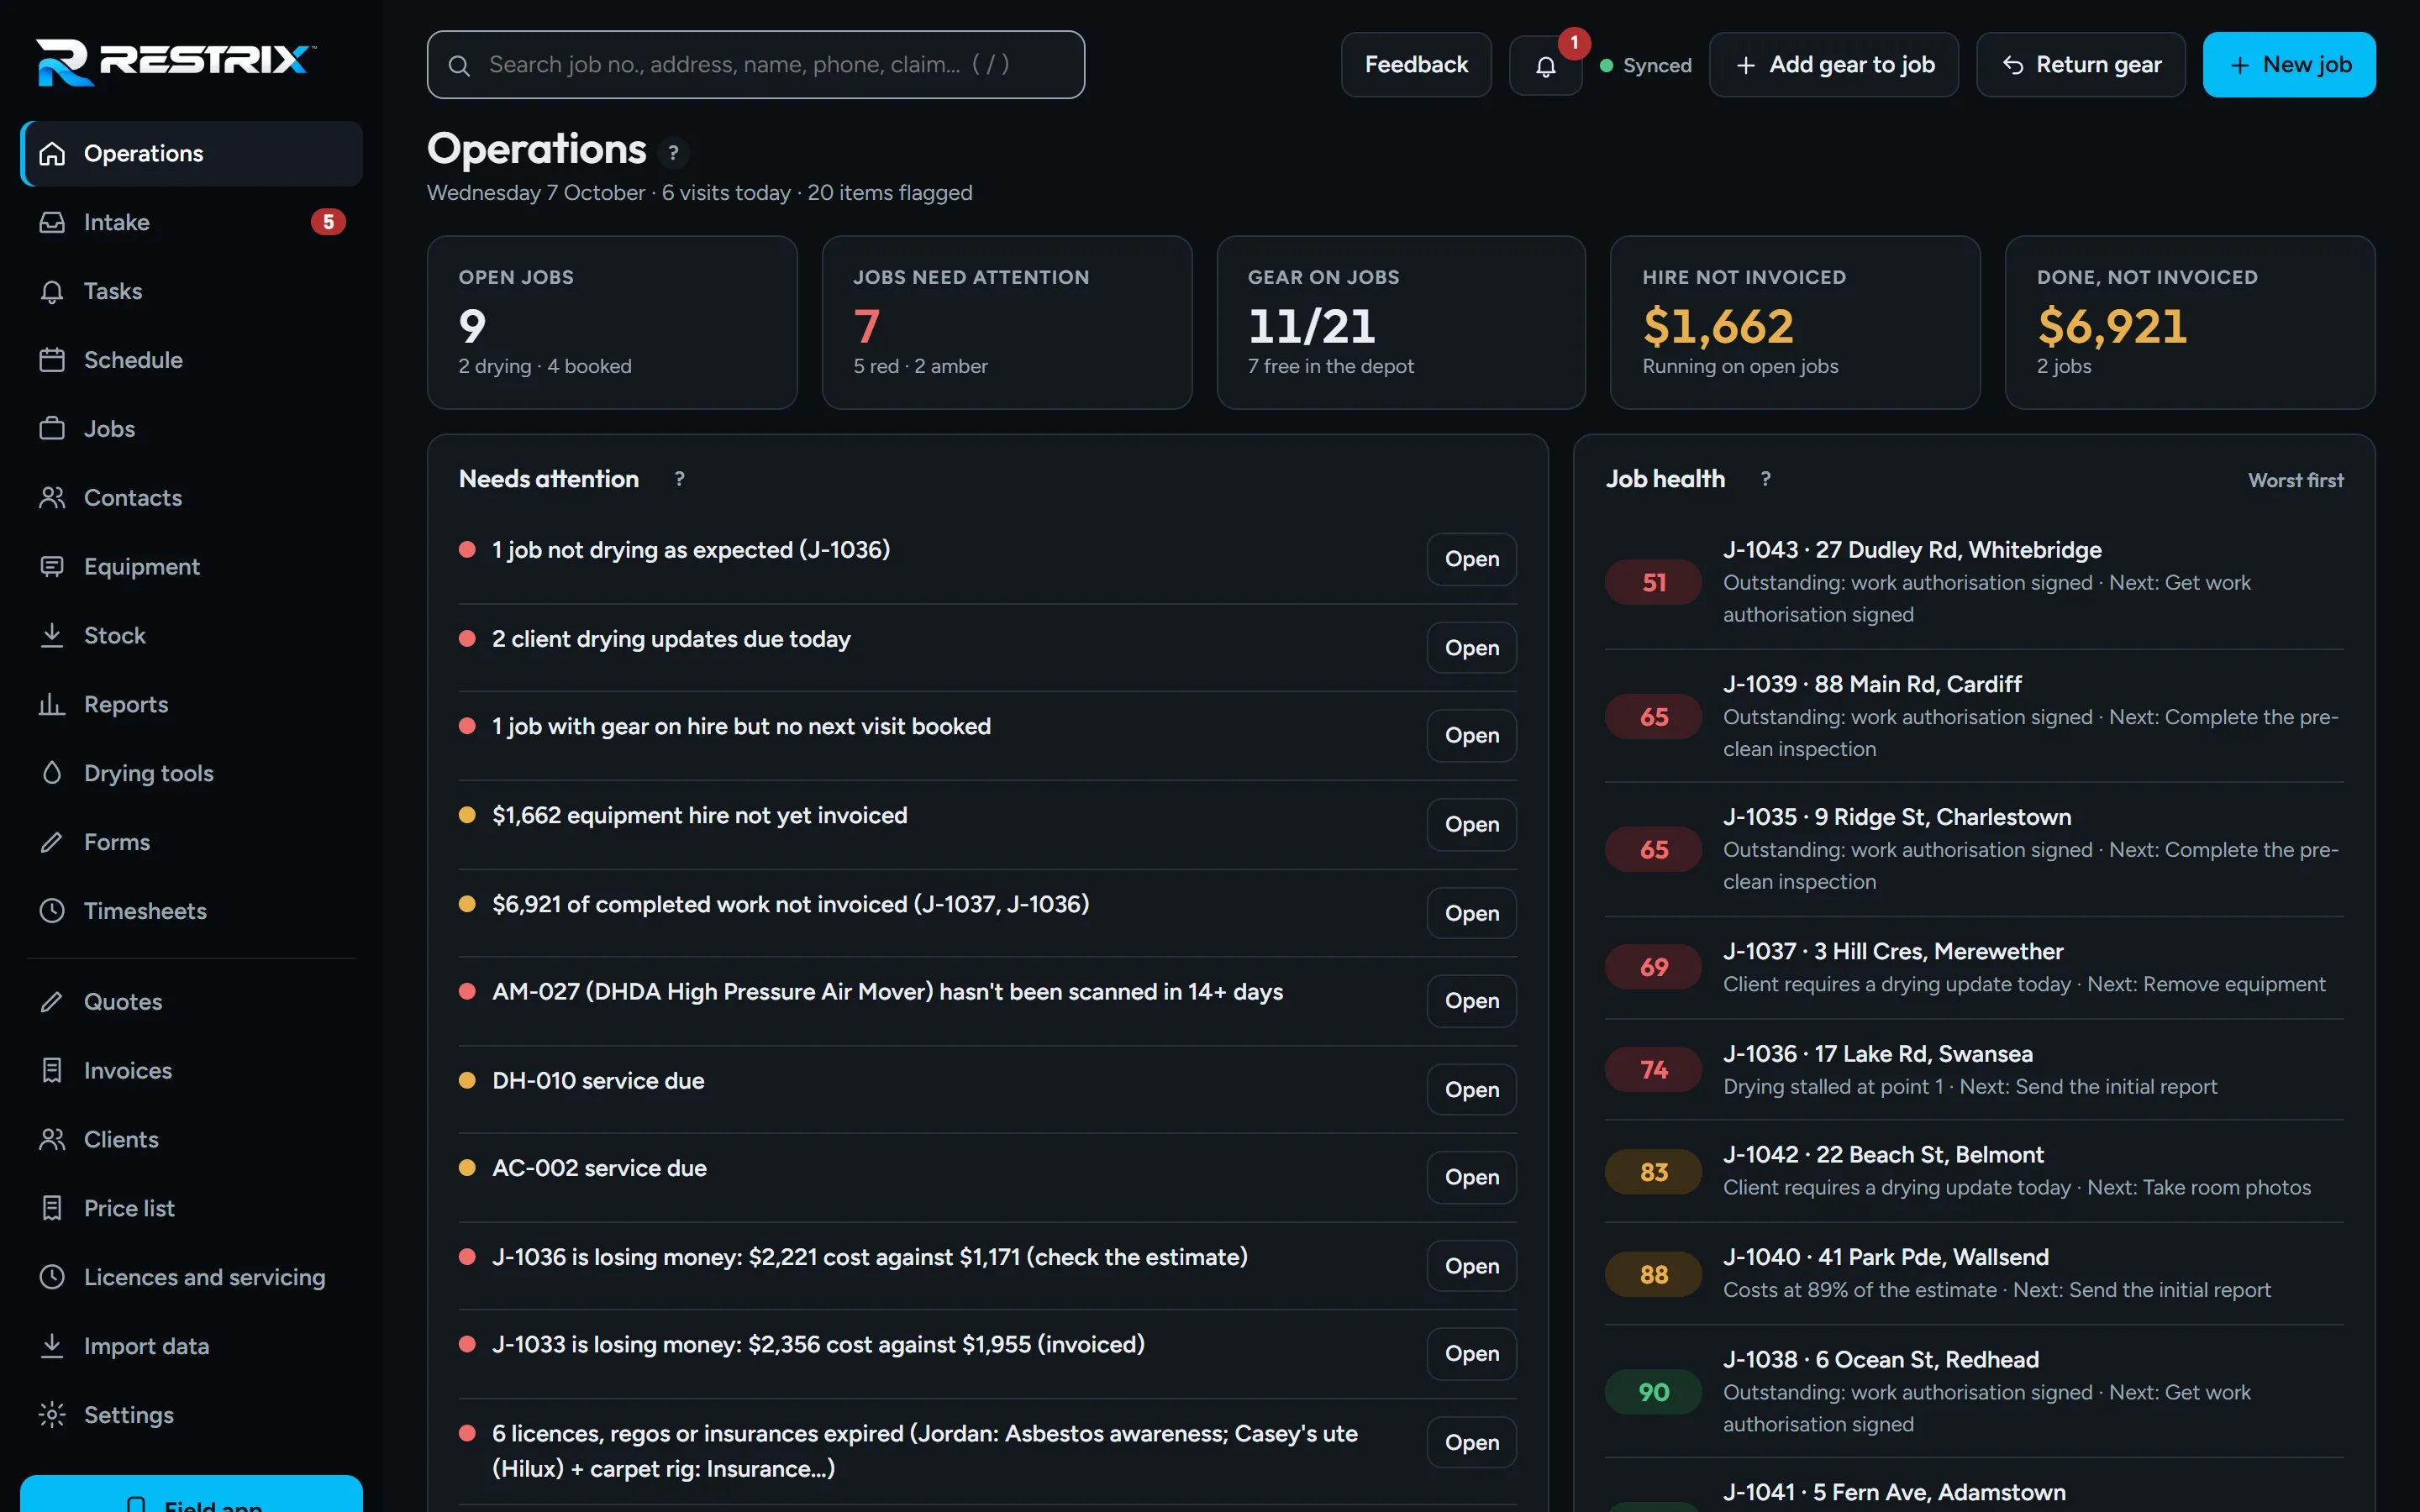Change Worst first sort order
This screenshot has height=1512, width=2420.
pos(2295,480)
